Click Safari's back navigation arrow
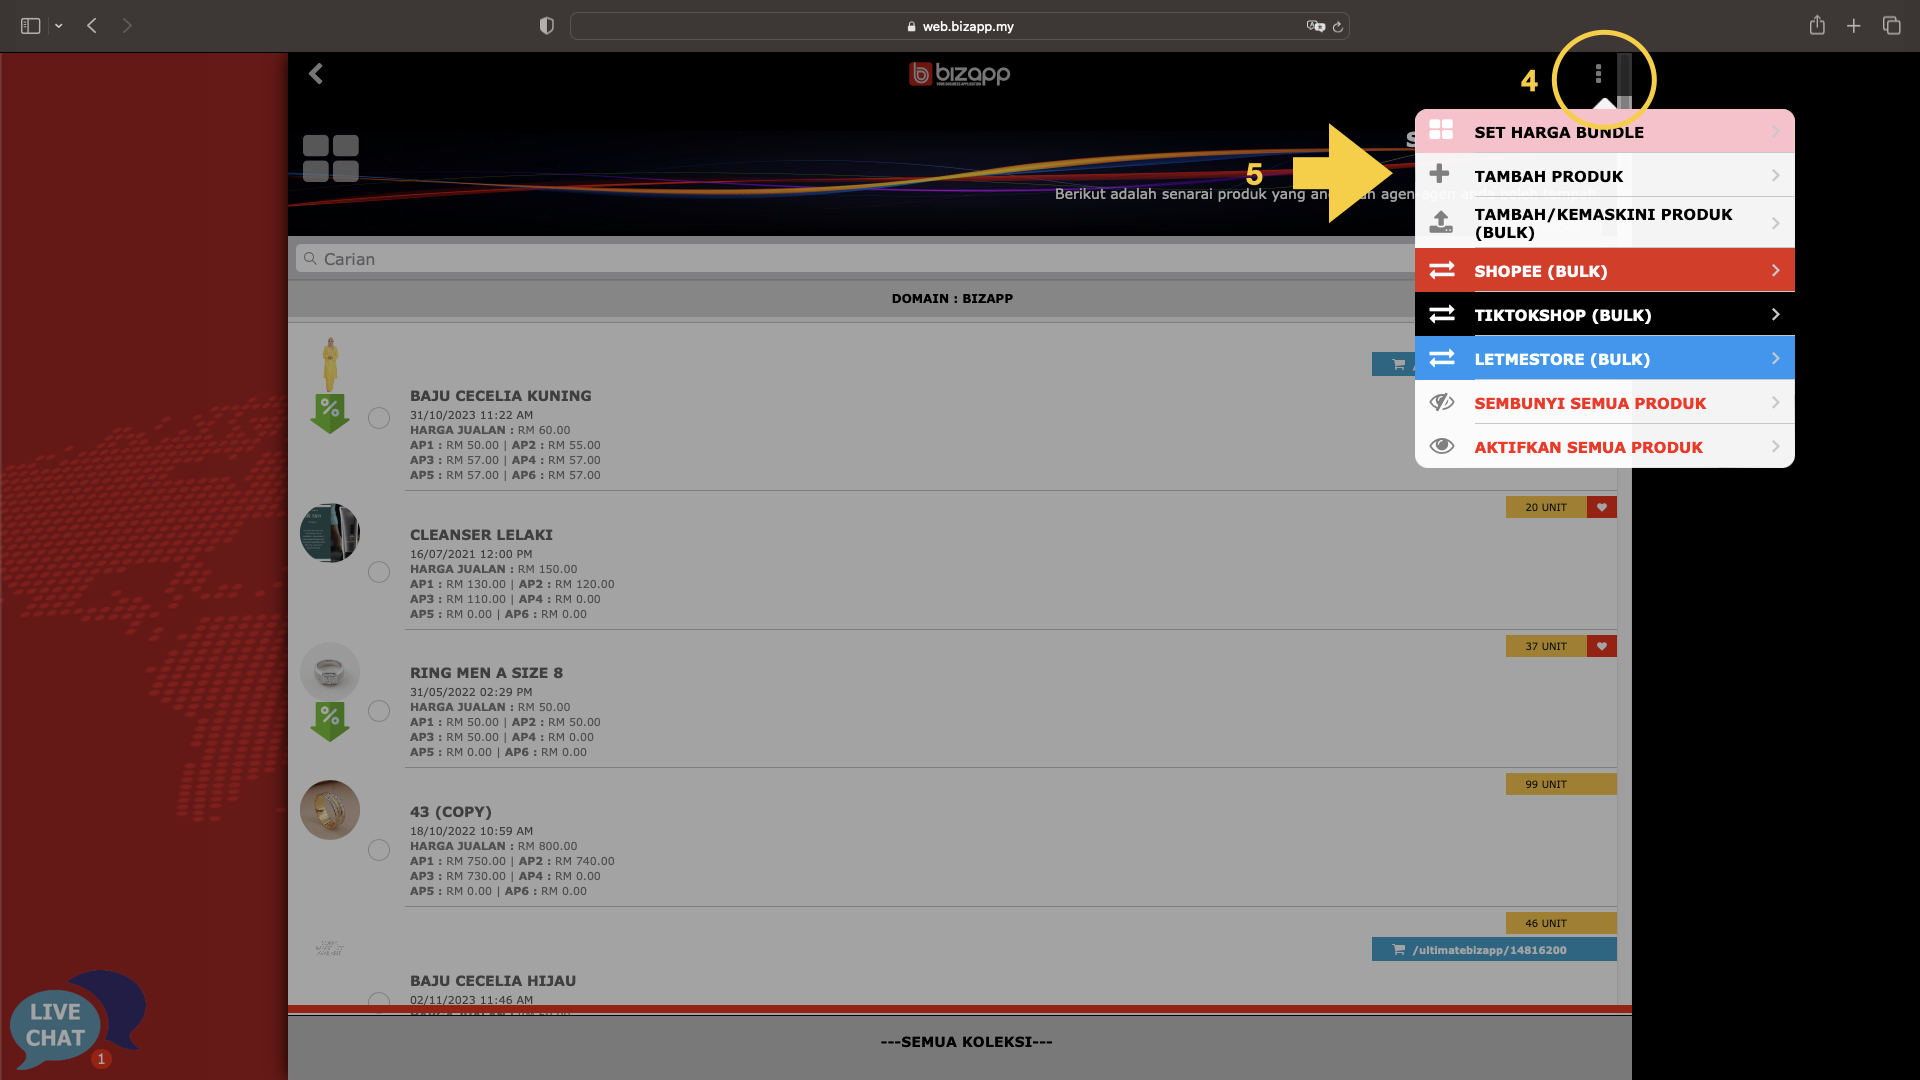The width and height of the screenshot is (1920, 1080). pos(92,26)
